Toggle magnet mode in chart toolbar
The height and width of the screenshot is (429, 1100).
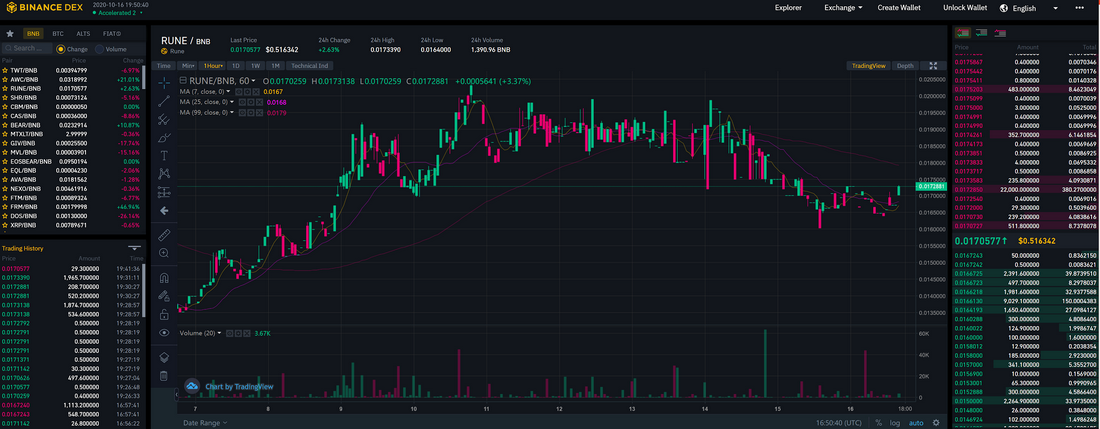pos(164,277)
